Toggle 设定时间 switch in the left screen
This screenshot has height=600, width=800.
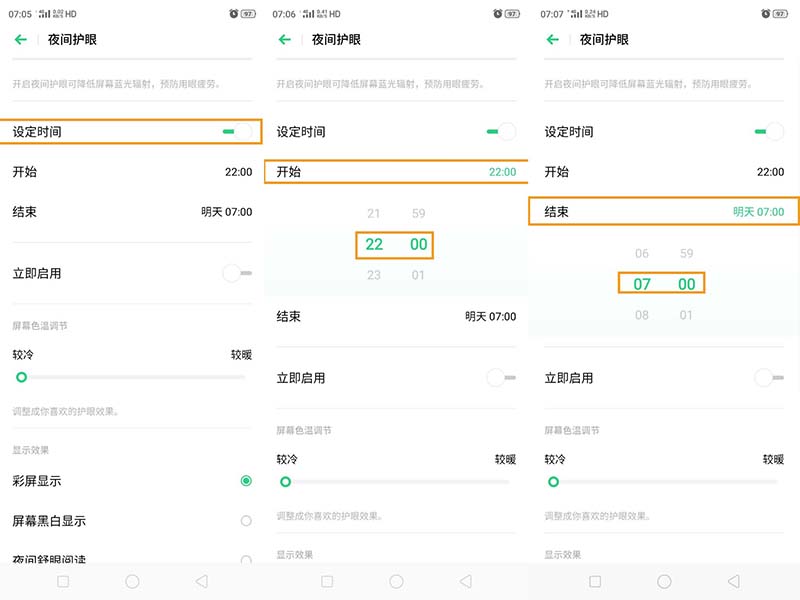coord(237,132)
